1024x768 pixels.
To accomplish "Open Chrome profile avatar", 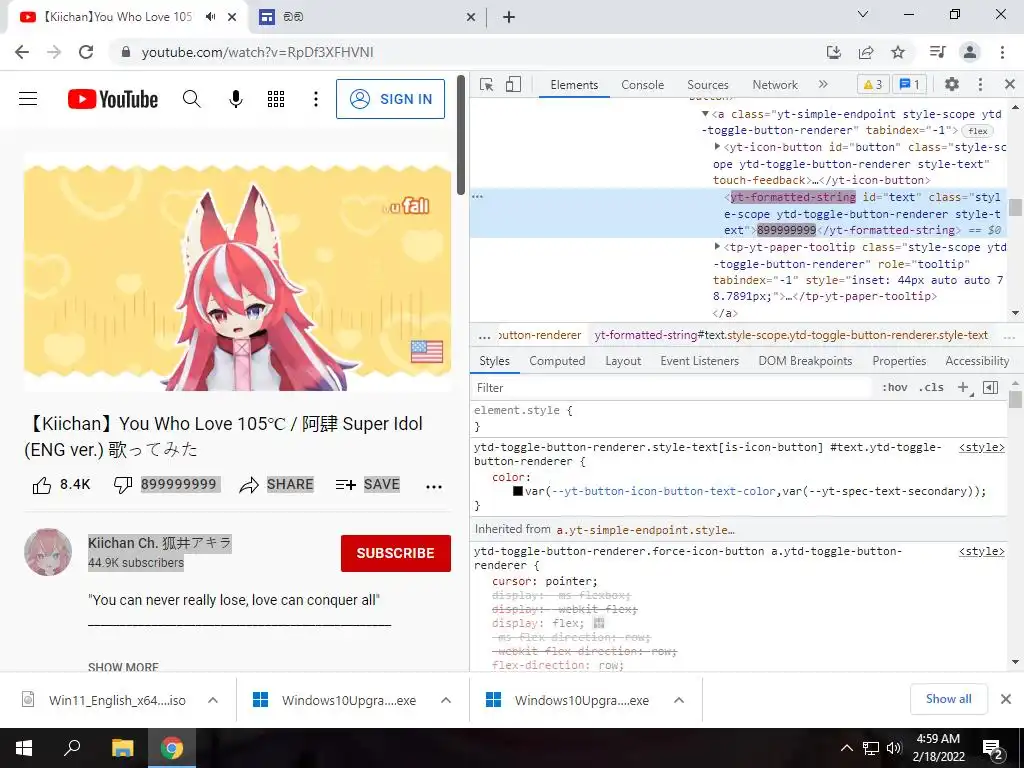I will [970, 52].
